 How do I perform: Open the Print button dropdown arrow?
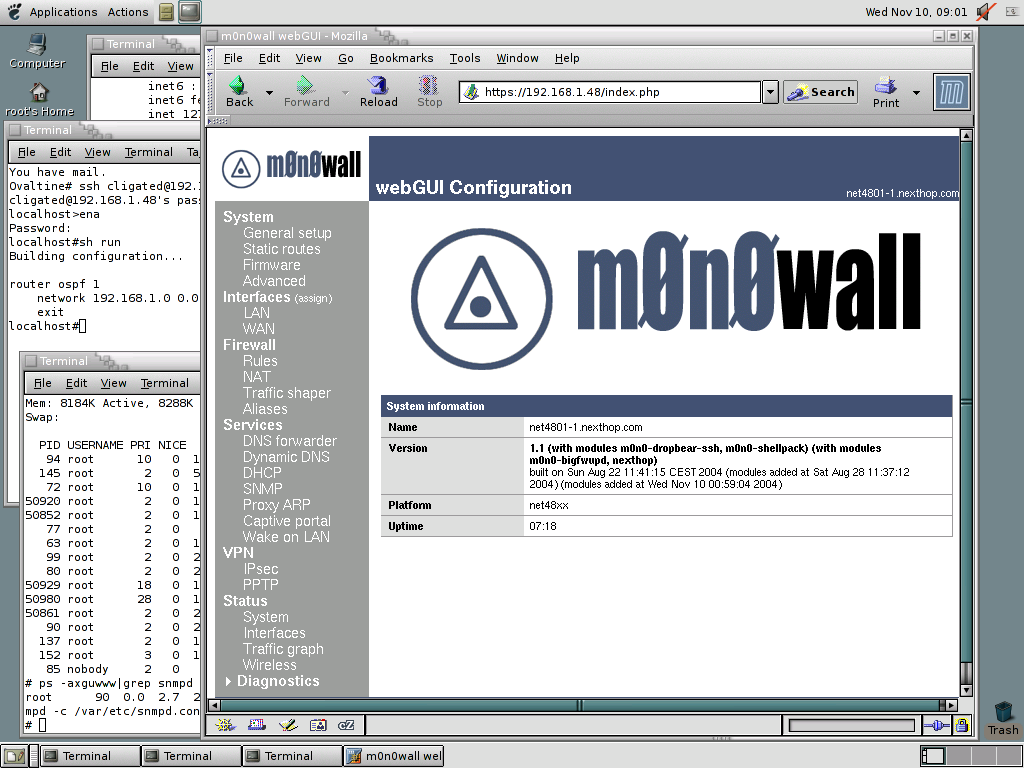tap(916, 93)
